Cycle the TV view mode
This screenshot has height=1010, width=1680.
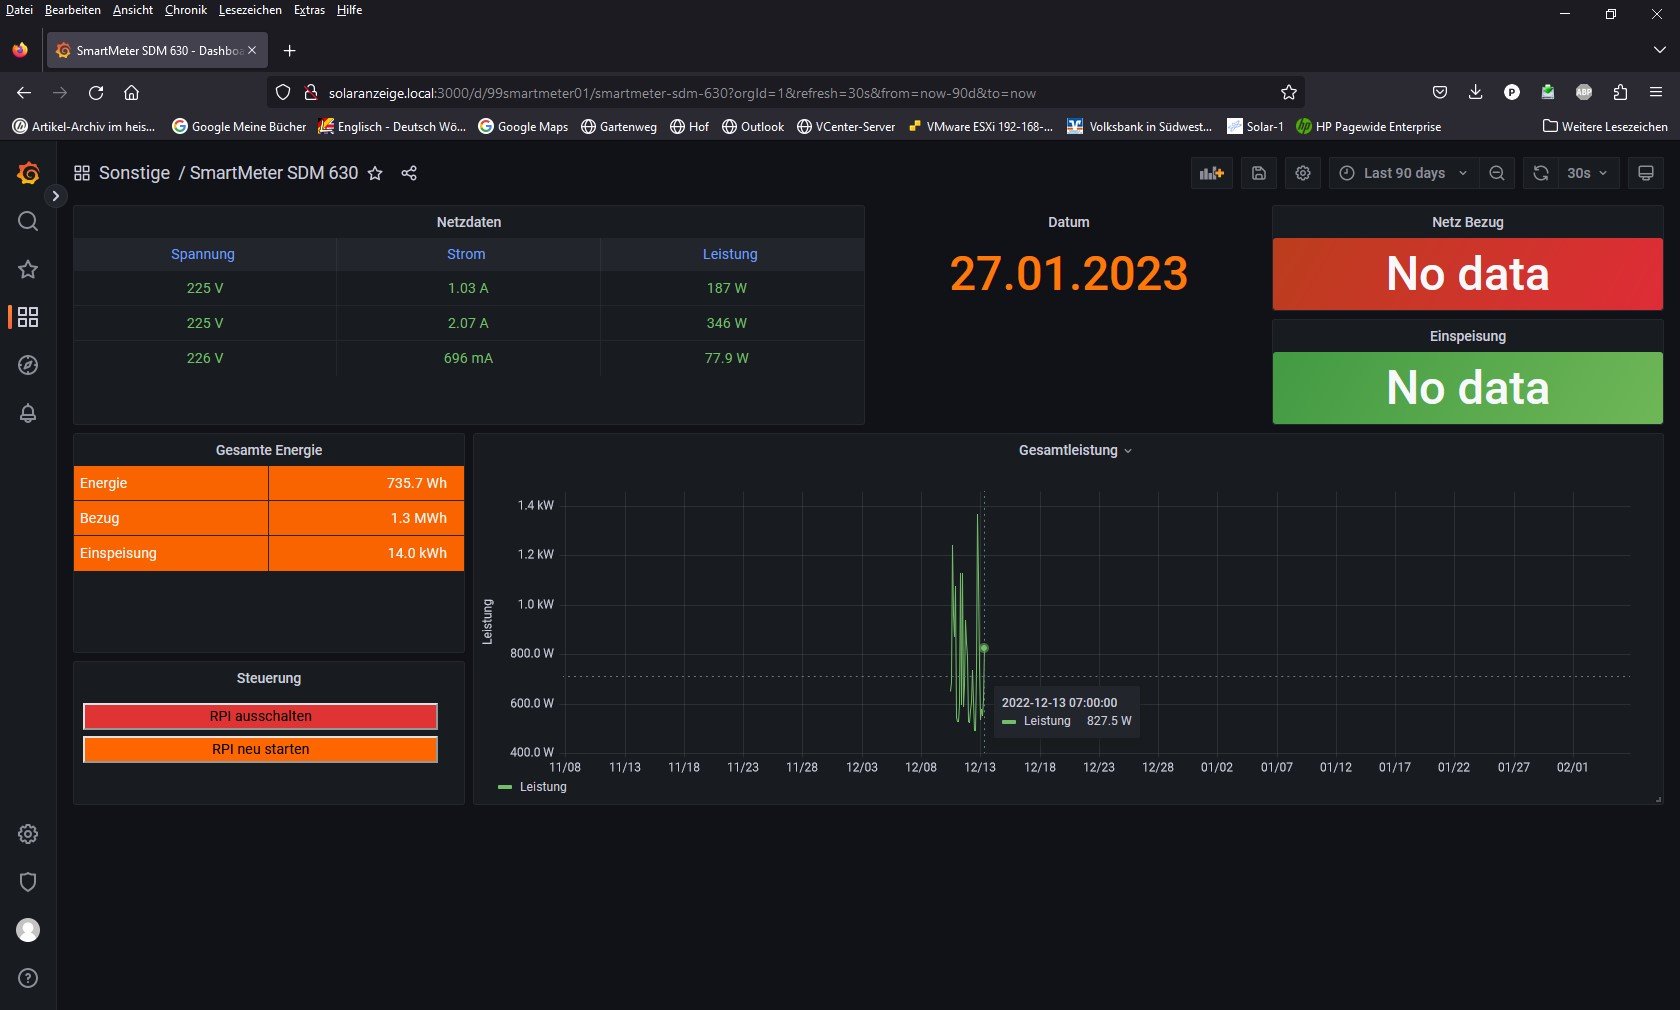(x=1645, y=173)
